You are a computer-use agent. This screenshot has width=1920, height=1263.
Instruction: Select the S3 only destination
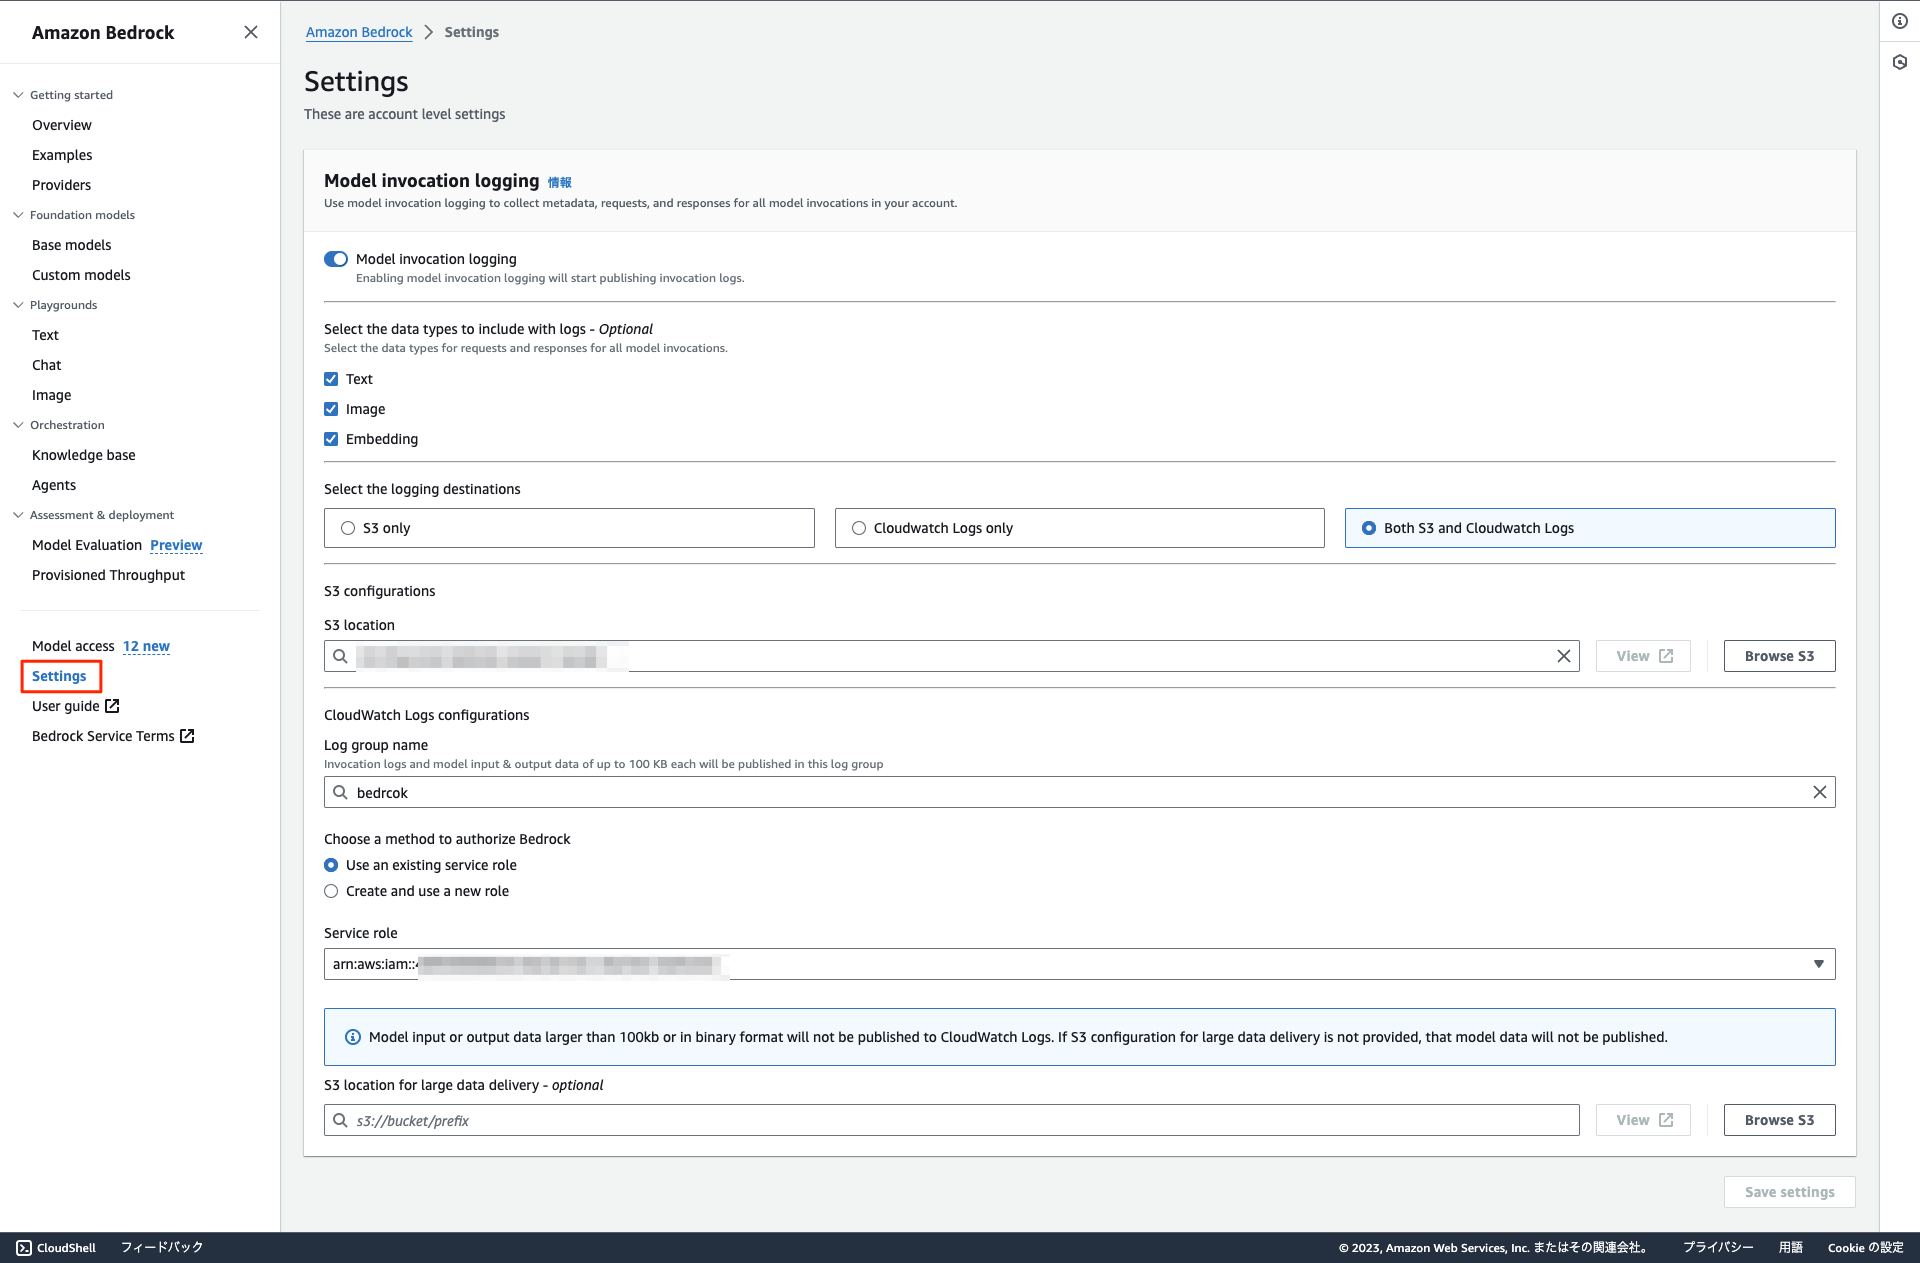coord(569,528)
